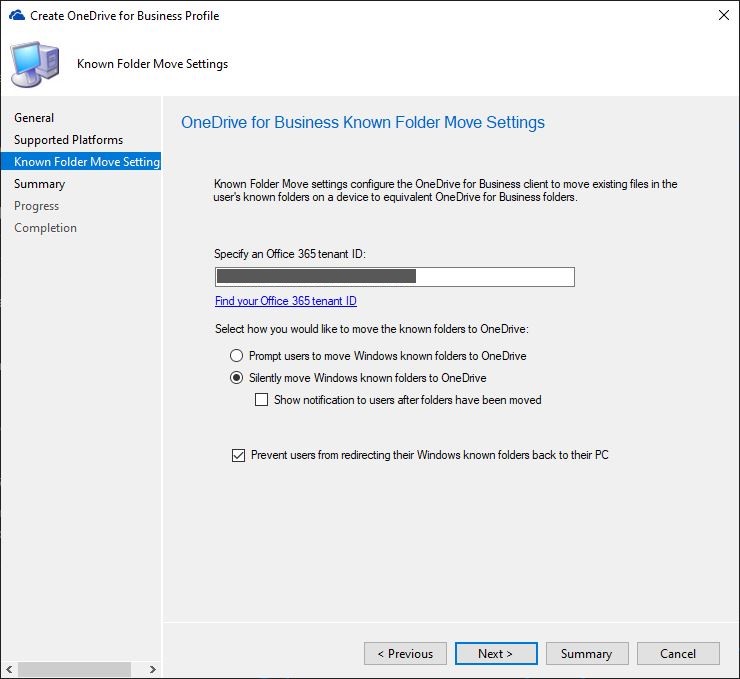The width and height of the screenshot is (740, 679).
Task: Select the Completion step in sidebar
Action: coord(45,227)
